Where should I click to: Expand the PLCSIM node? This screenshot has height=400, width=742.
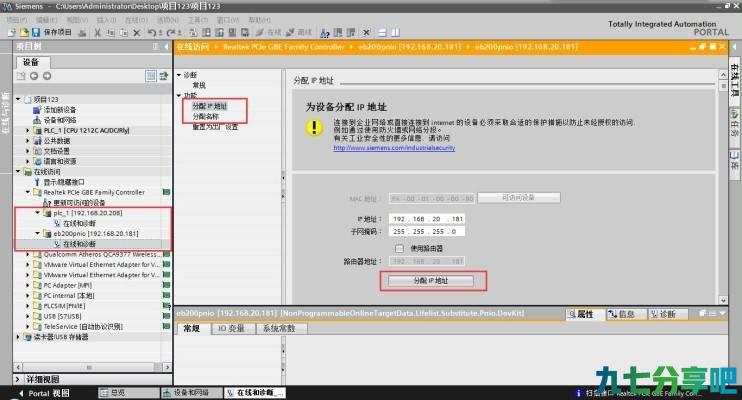(27, 306)
